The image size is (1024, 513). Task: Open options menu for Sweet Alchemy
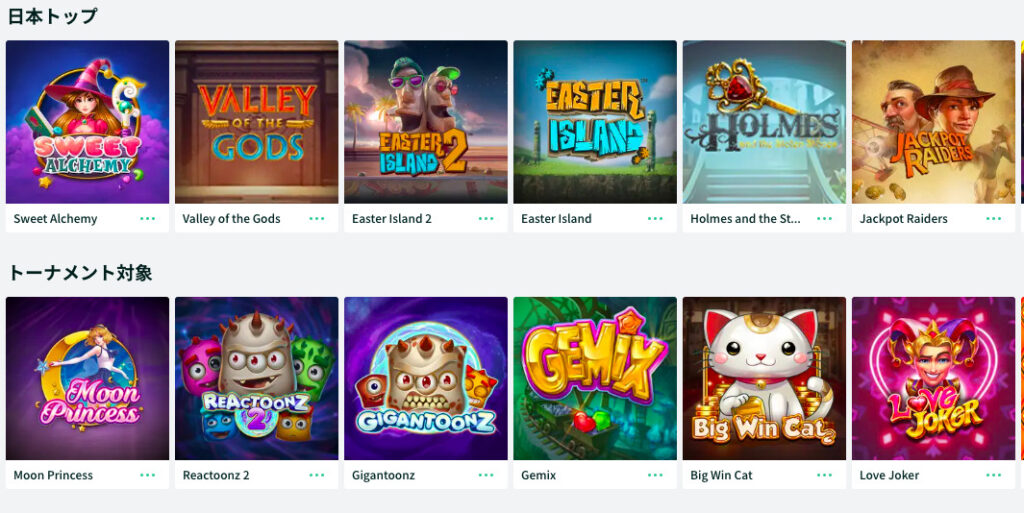click(x=148, y=219)
